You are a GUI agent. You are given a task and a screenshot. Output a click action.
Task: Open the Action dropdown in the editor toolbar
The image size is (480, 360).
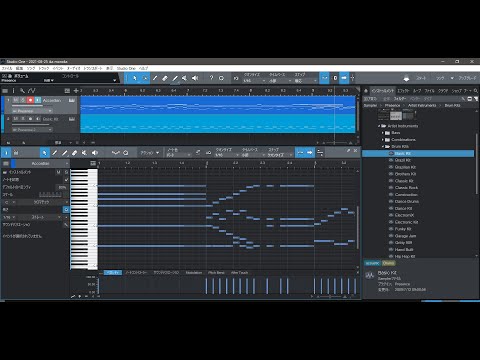tap(150, 153)
